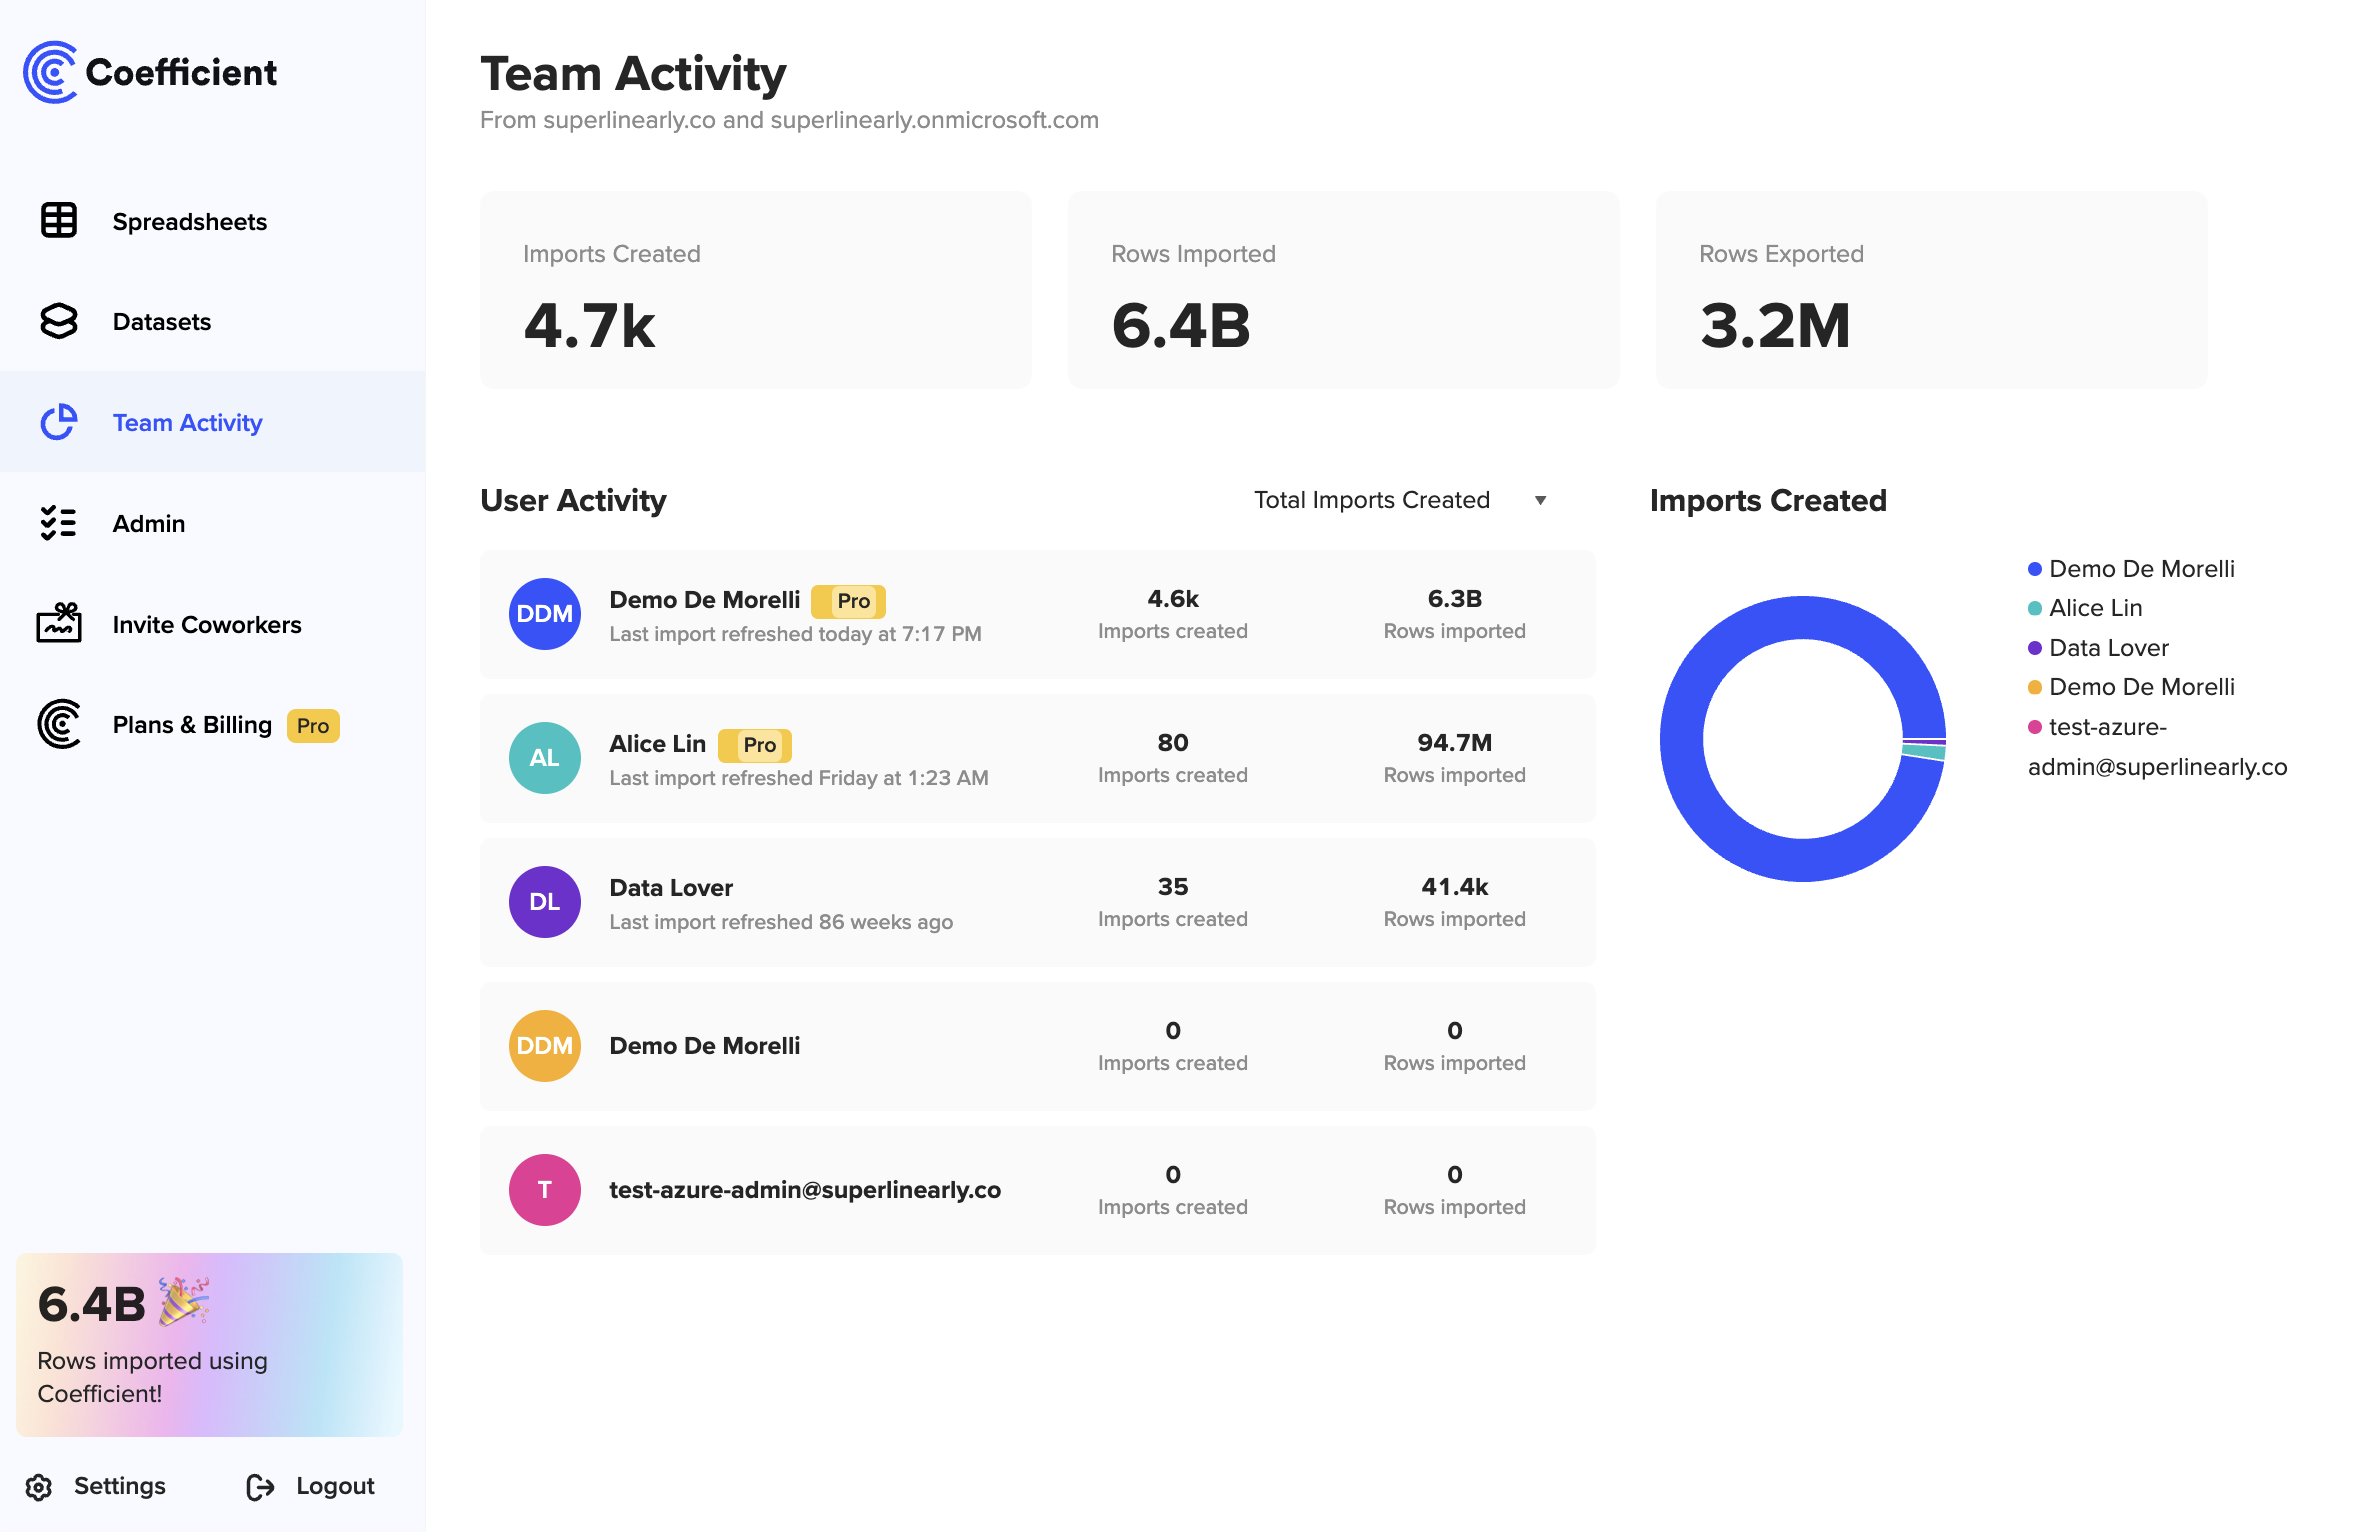The height and width of the screenshot is (1532, 2376).
Task: Click the Logout arrow icon
Action: click(x=260, y=1487)
